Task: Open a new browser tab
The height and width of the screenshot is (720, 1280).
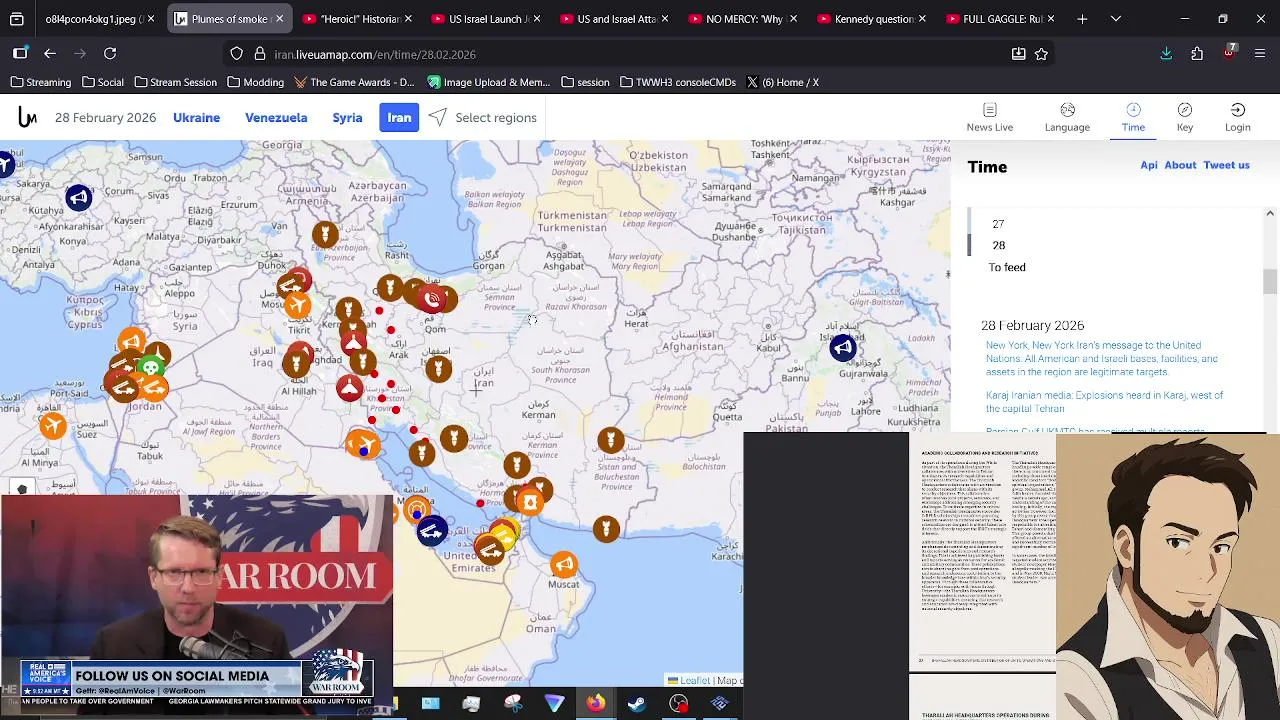Action: (x=1082, y=19)
